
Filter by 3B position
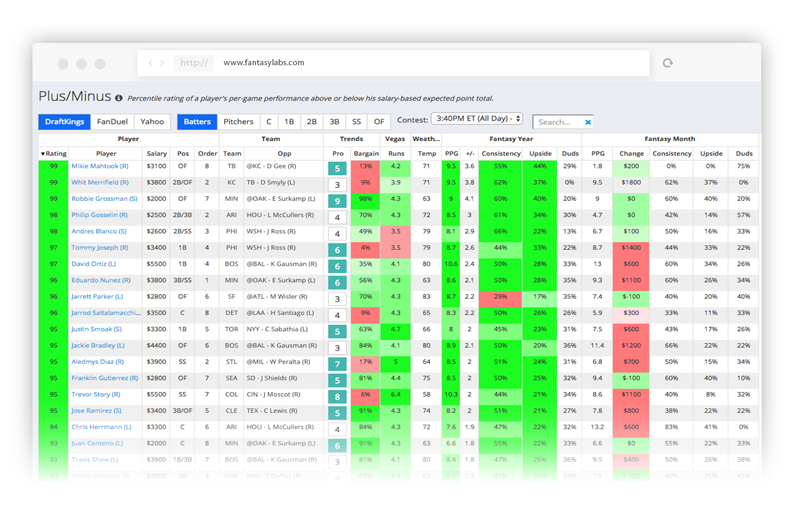coord(334,121)
